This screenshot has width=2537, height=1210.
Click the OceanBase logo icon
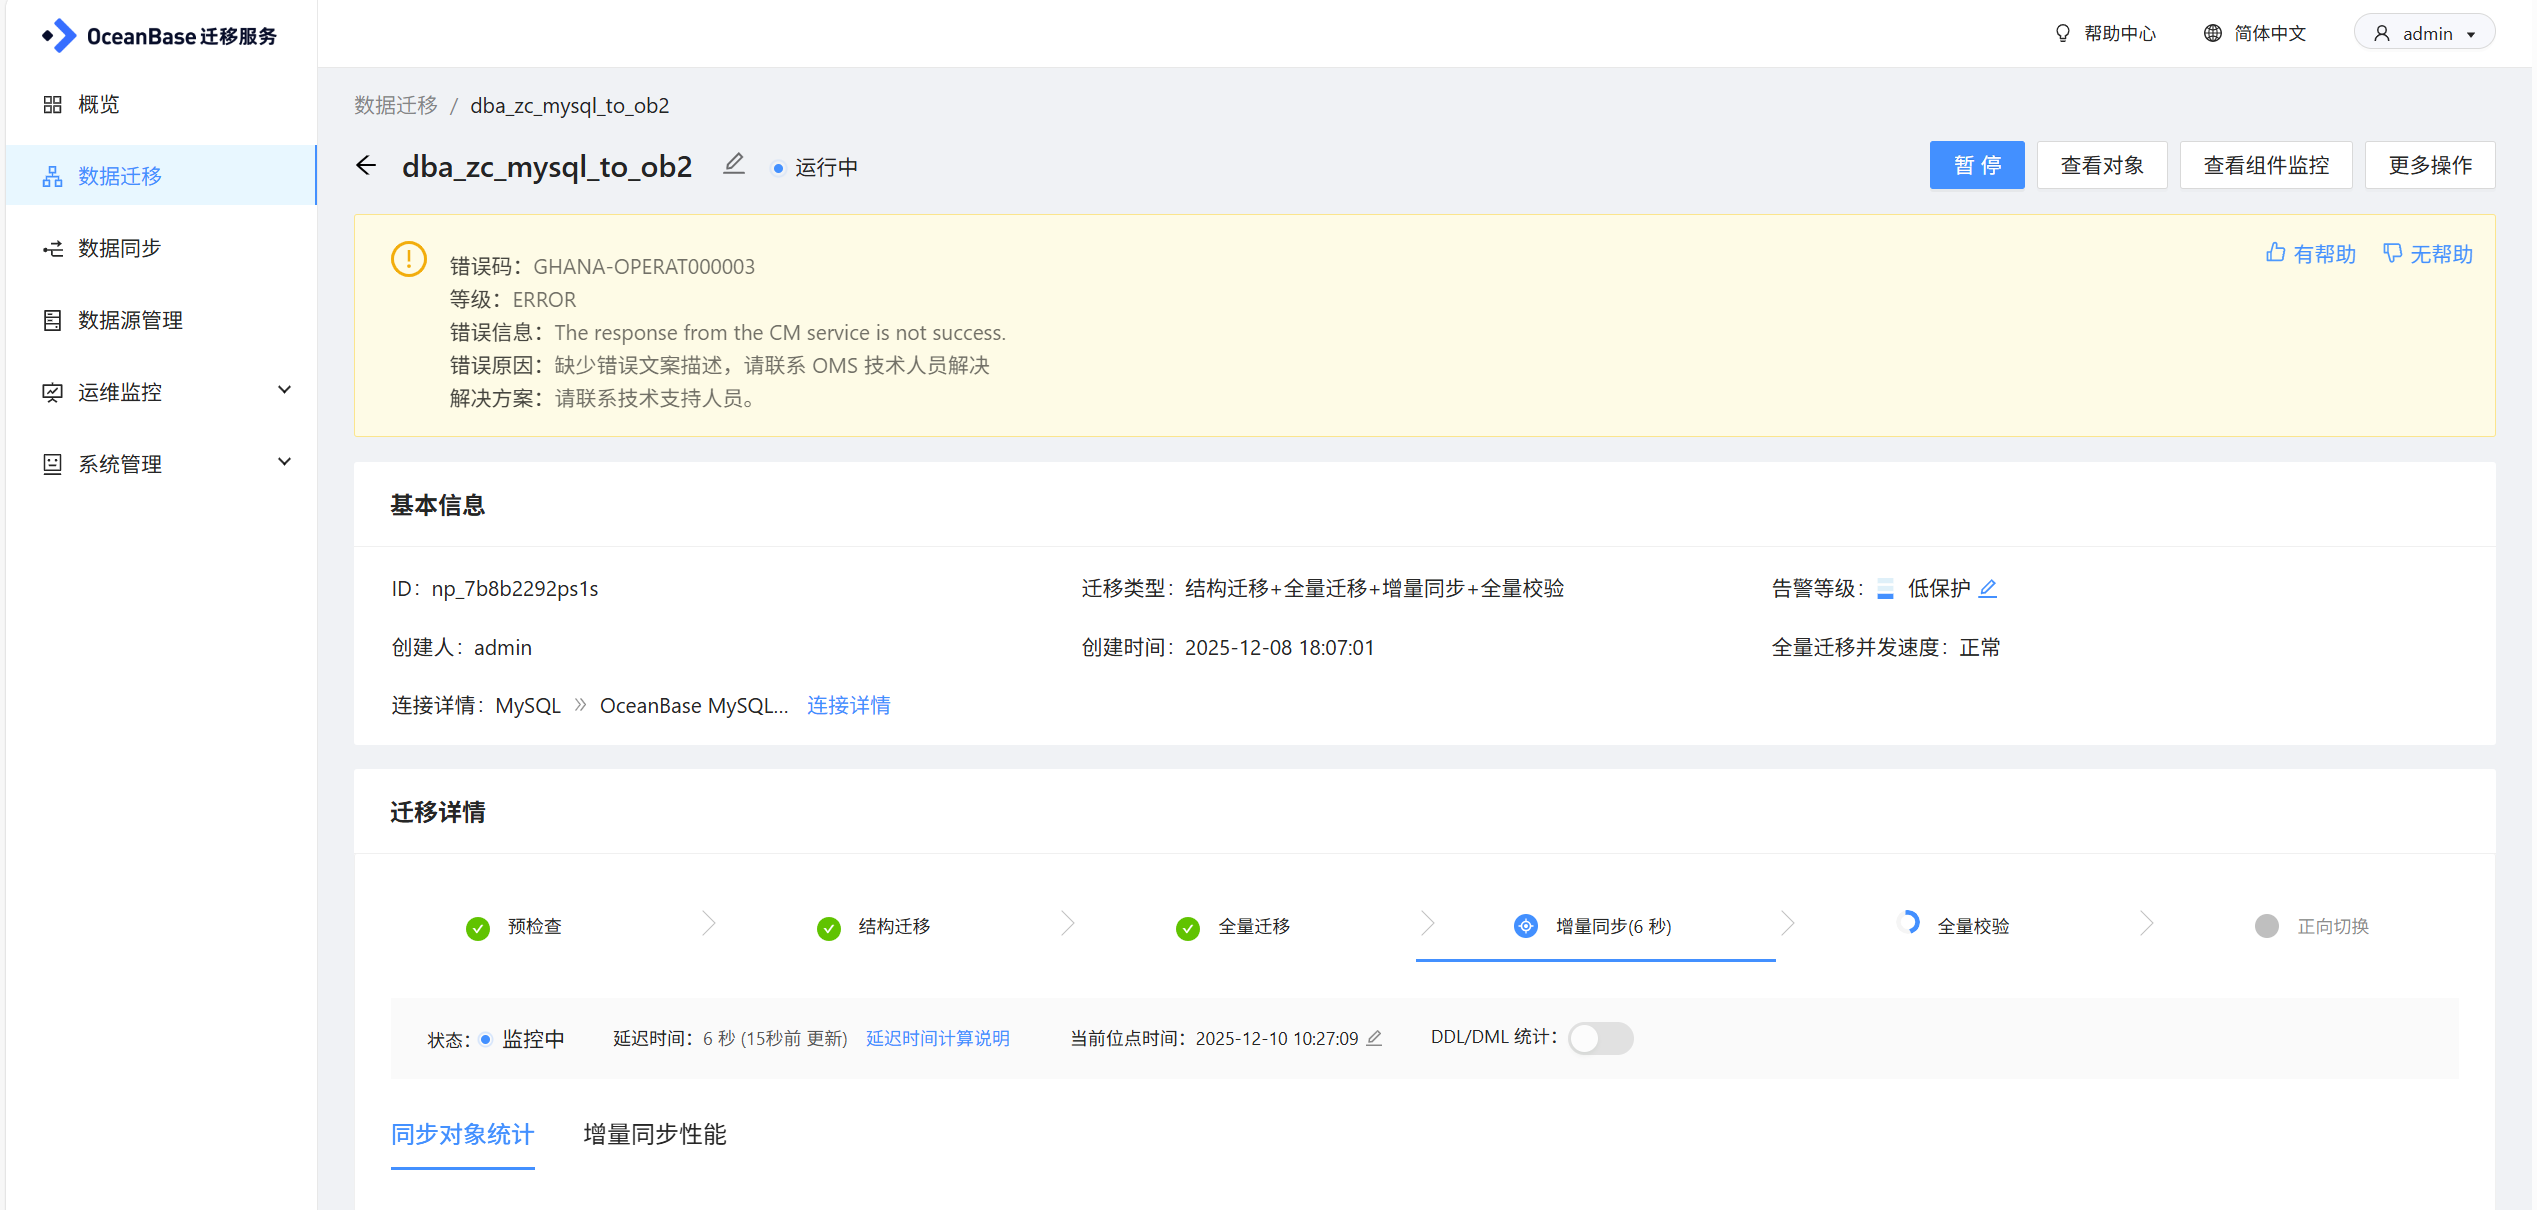[x=59, y=36]
